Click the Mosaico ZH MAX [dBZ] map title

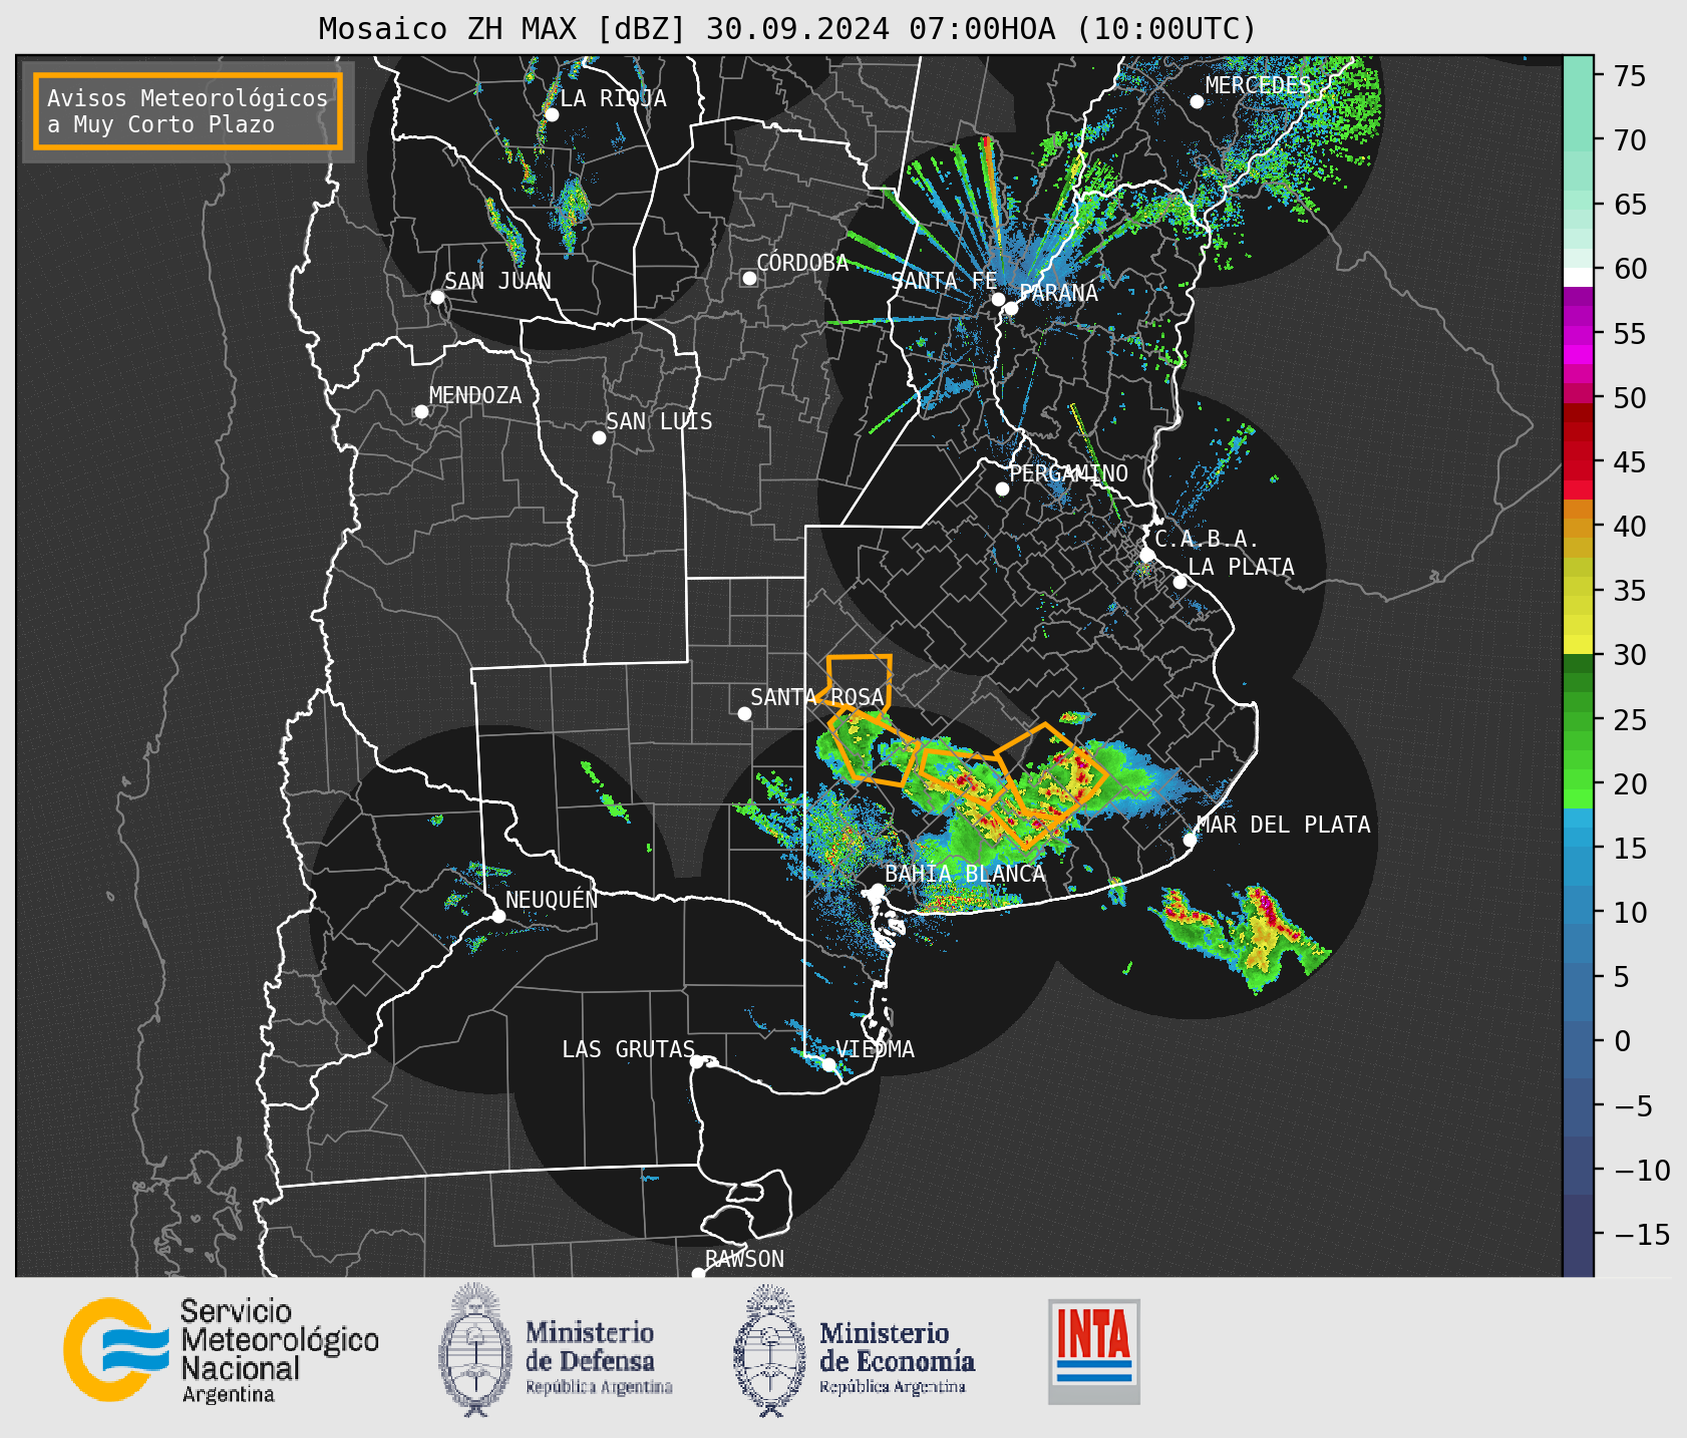[787, 29]
